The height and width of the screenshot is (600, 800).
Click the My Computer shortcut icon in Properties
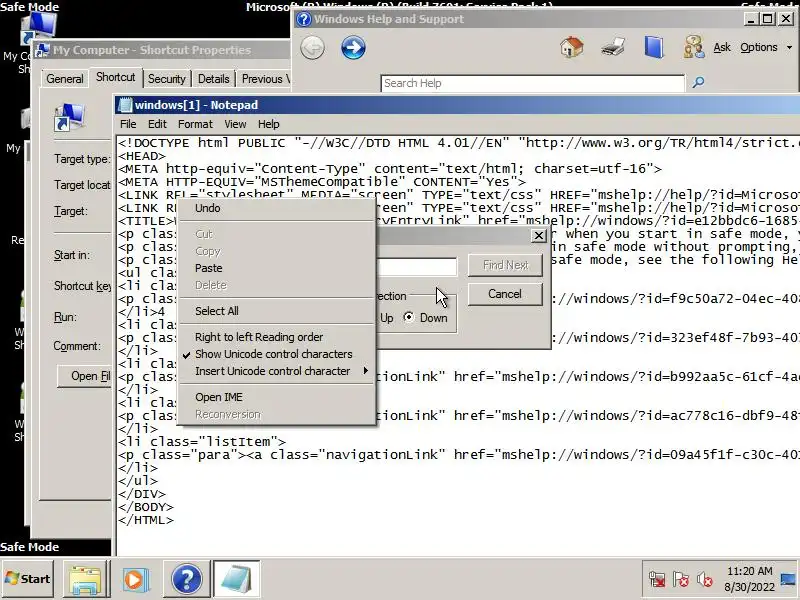pos(69,117)
